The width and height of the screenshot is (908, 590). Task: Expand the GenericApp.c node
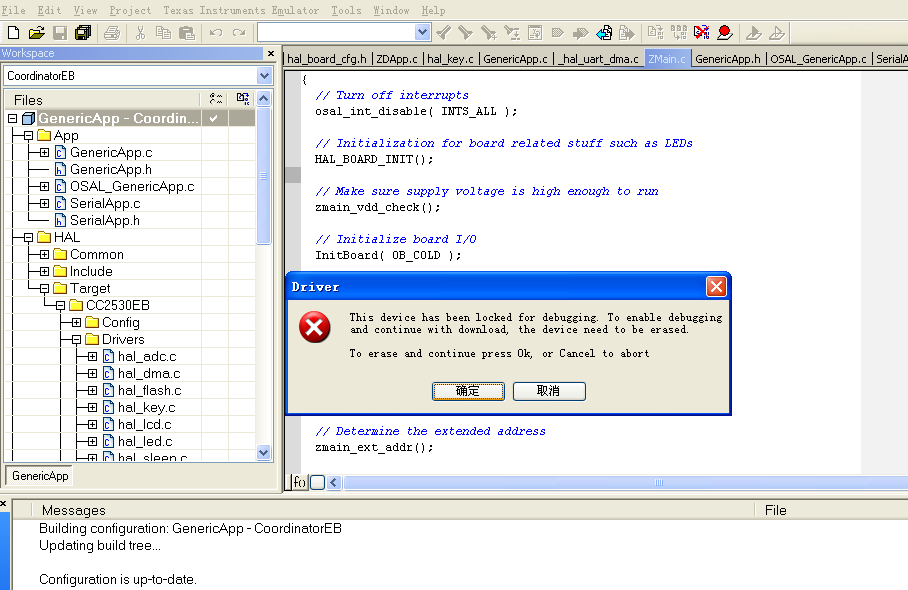[44, 152]
